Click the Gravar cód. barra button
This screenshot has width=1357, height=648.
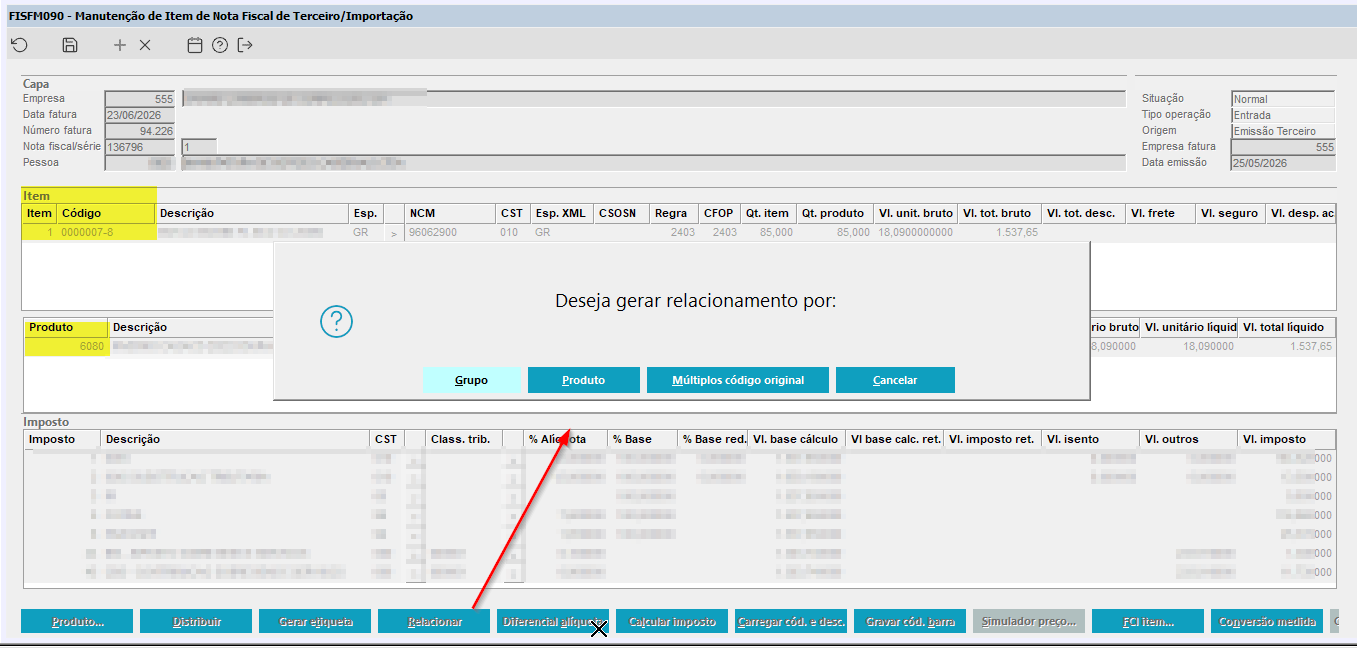pos(910,621)
